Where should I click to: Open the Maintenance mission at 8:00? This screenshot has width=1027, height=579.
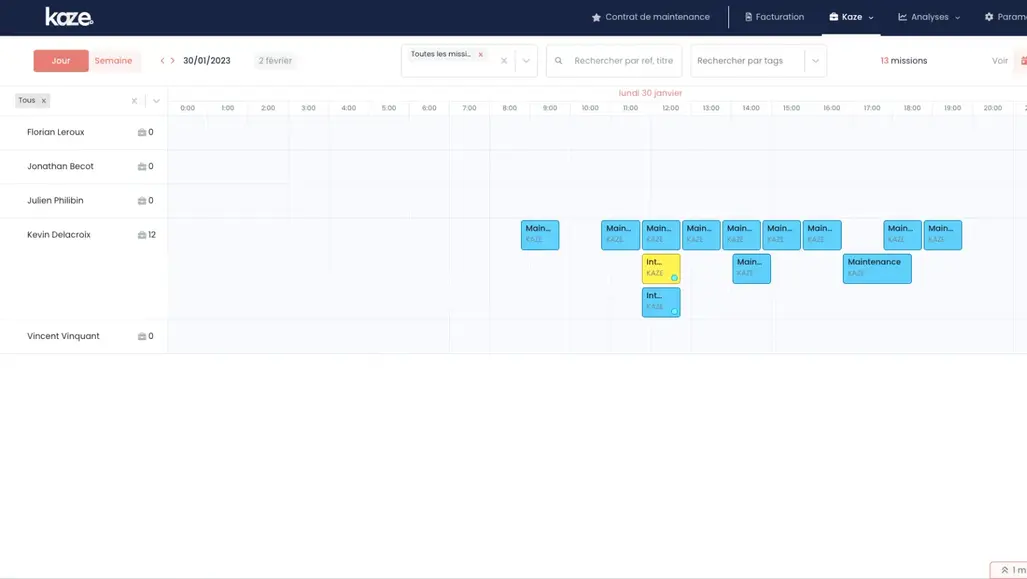pyautogui.click(x=540, y=234)
